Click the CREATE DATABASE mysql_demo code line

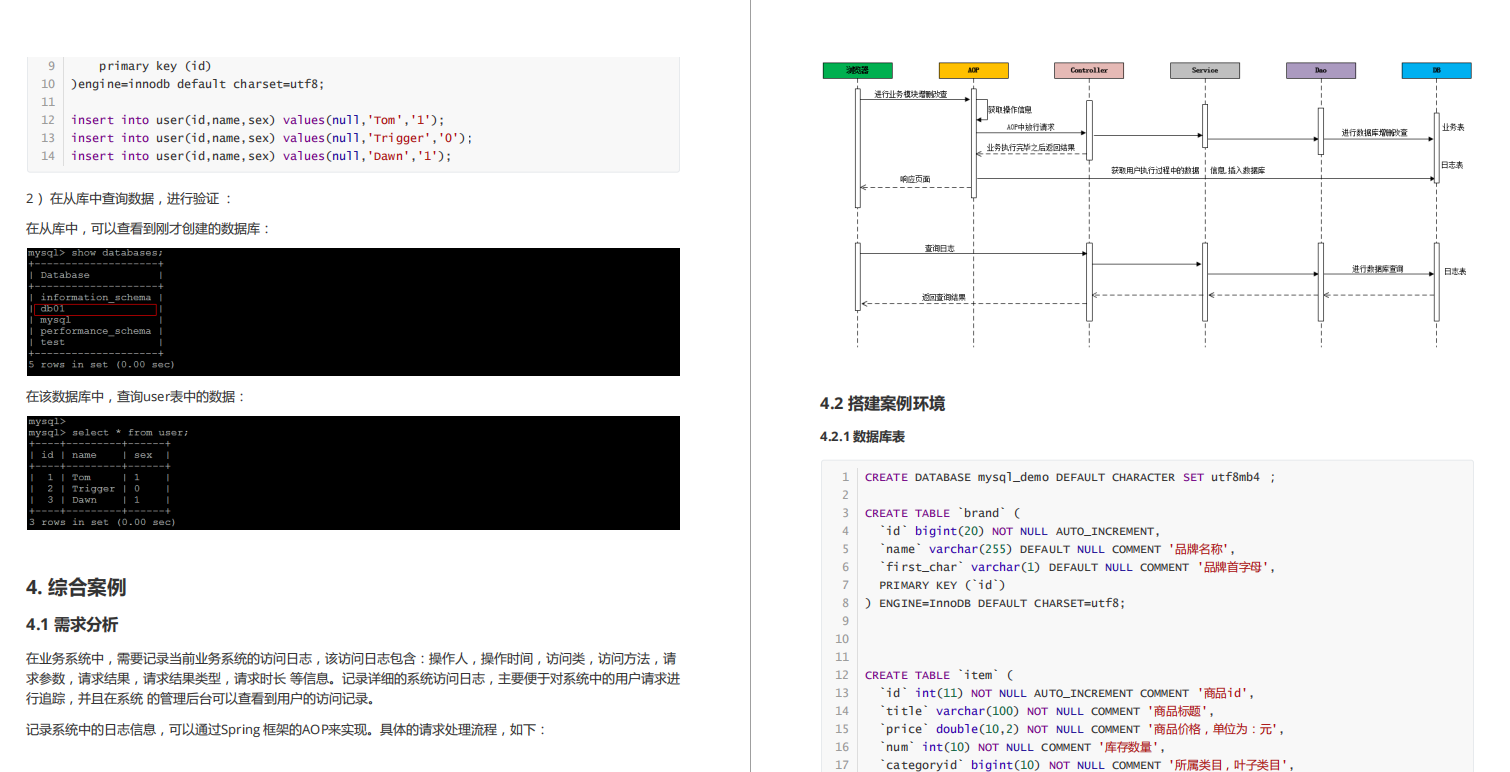pos(1070,477)
